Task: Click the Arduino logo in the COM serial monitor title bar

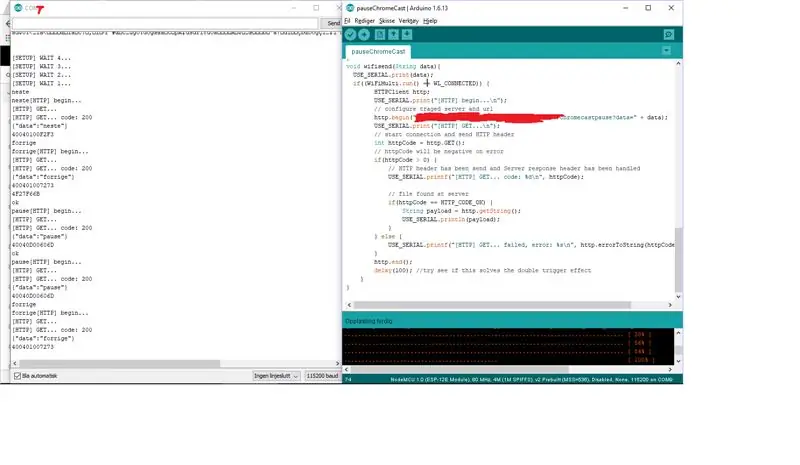Action: 18,8
